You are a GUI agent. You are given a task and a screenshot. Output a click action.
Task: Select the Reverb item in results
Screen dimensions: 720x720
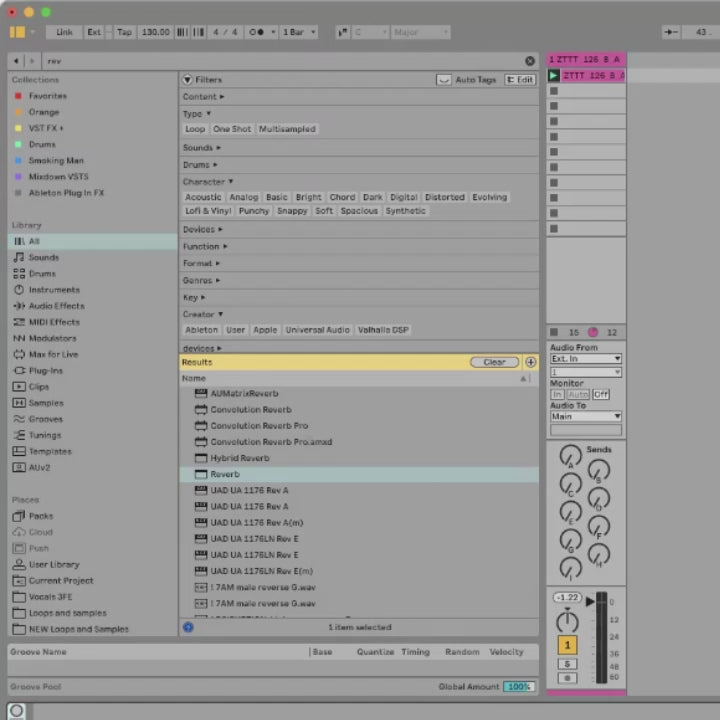[x=225, y=474]
